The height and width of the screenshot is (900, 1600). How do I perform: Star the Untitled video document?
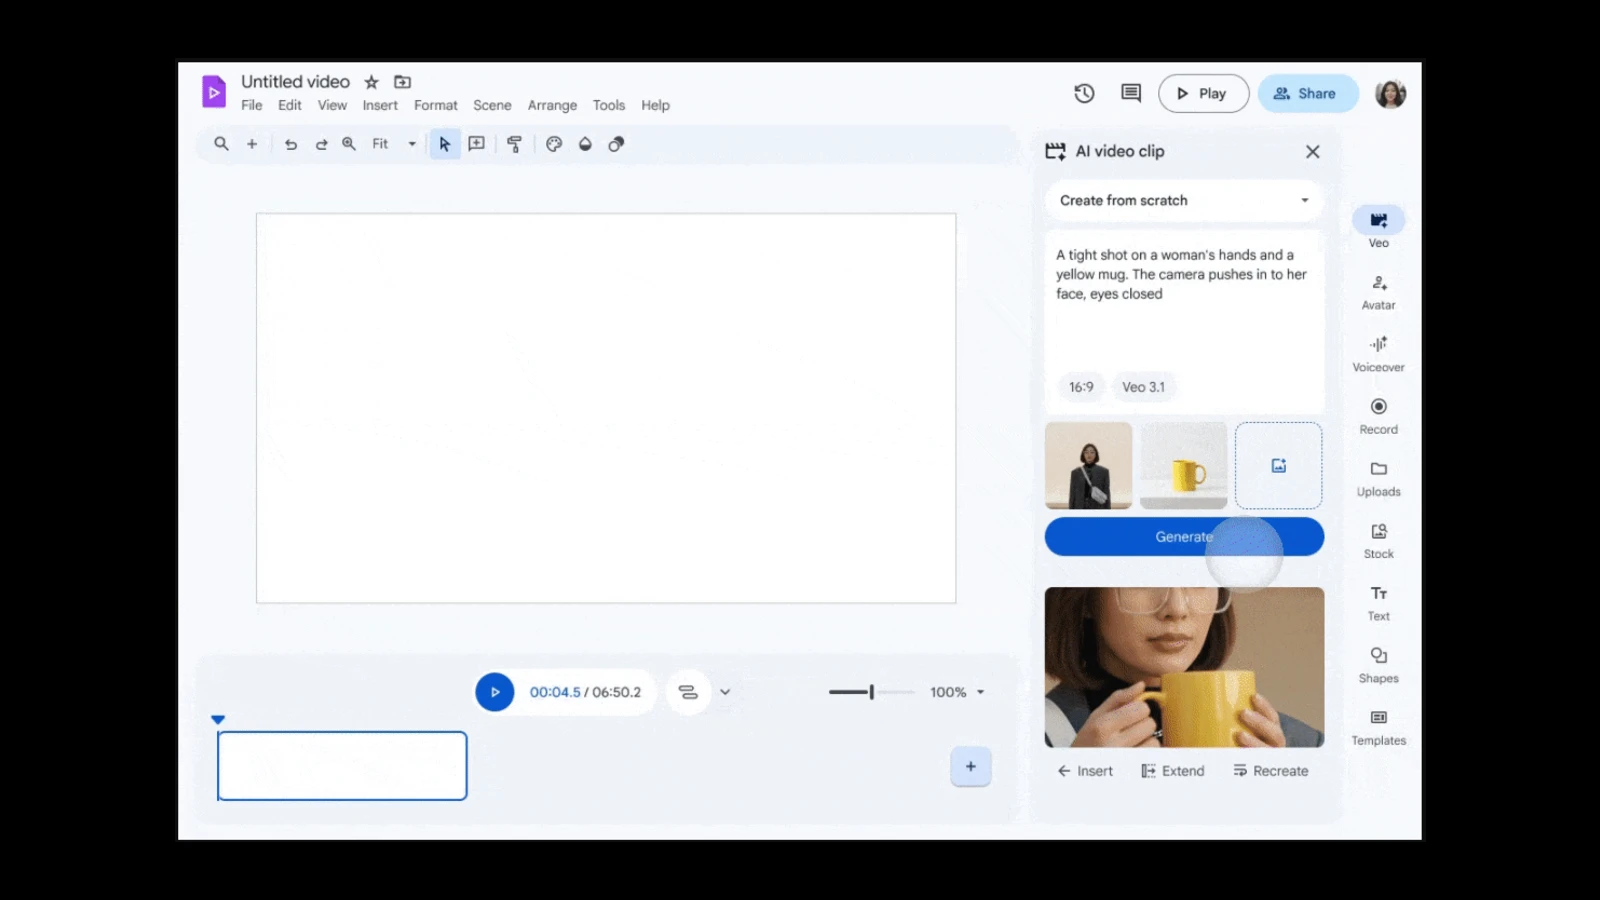[371, 82]
